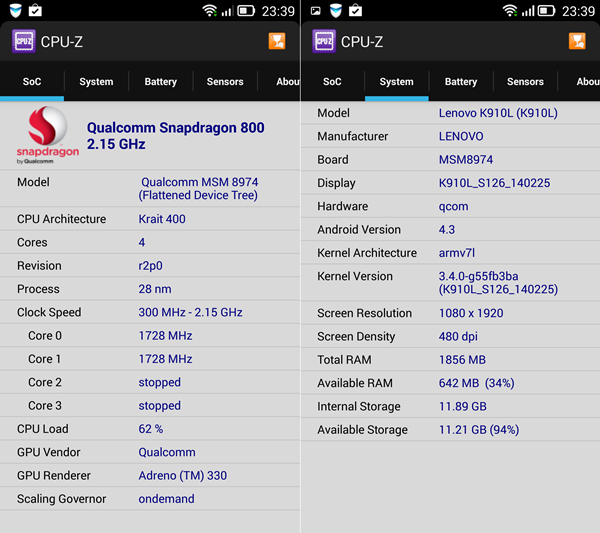Tap shield notification icon in right status bar
600x533 pixels.
point(336,11)
